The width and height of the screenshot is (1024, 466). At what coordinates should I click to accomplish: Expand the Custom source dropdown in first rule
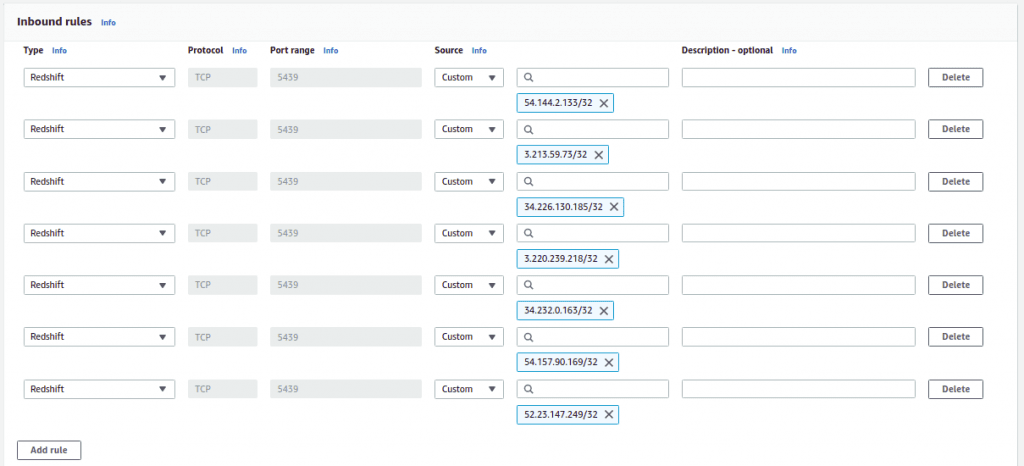[x=468, y=78]
